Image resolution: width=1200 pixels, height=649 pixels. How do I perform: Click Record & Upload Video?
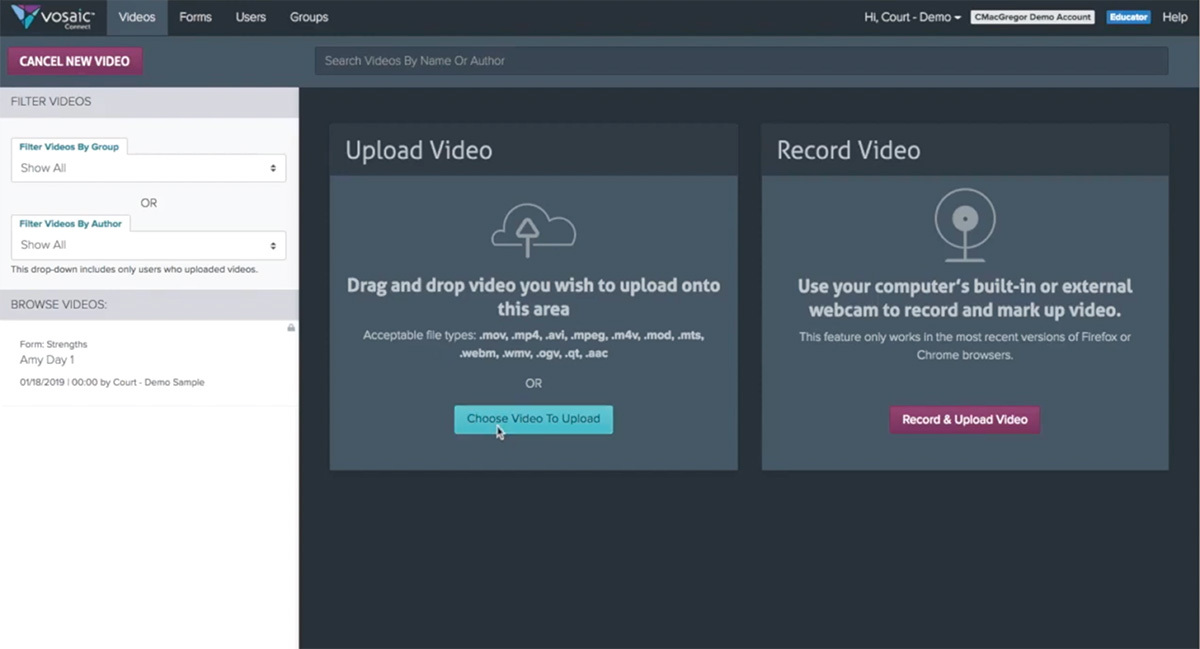(x=964, y=420)
